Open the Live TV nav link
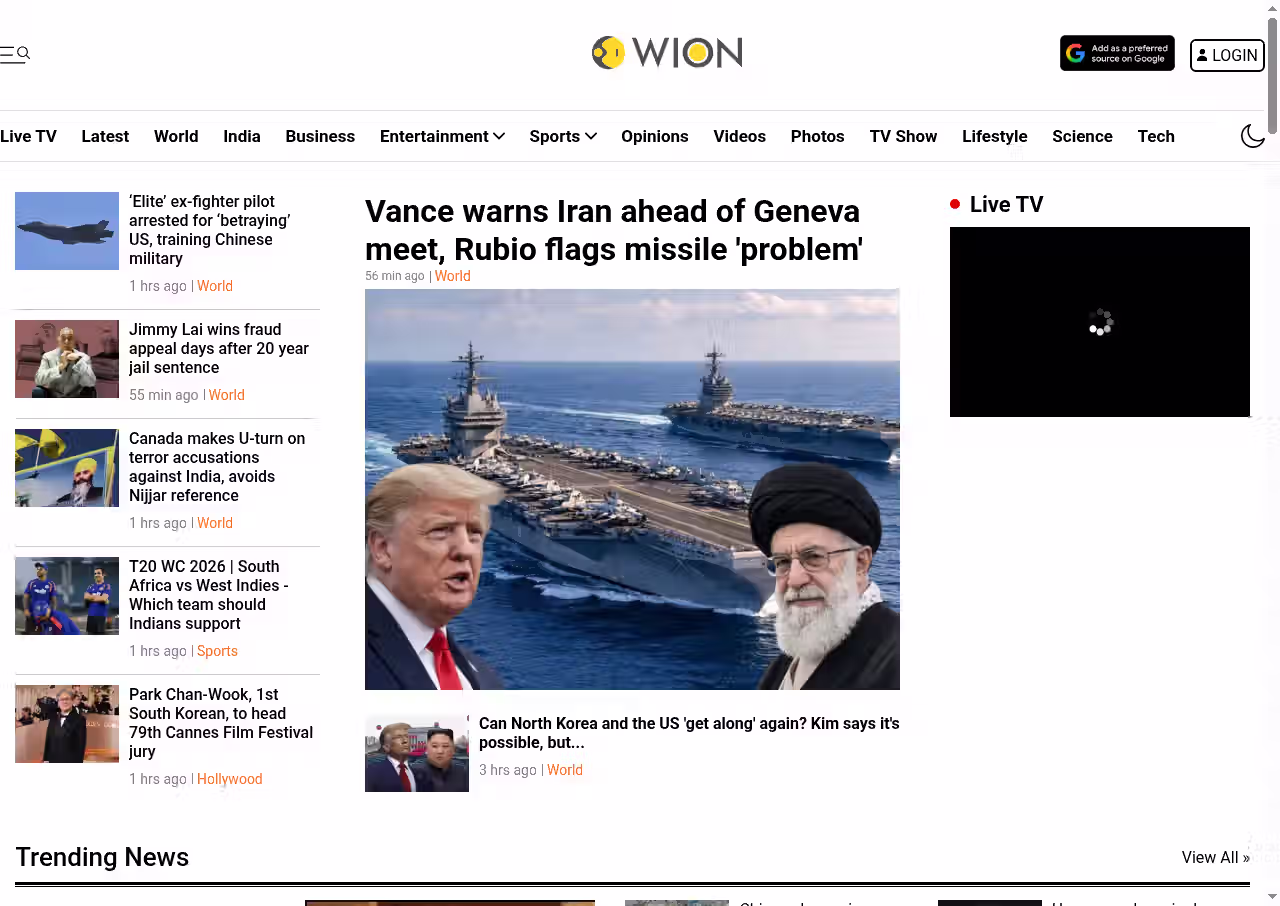The width and height of the screenshot is (1280, 906). (x=28, y=136)
